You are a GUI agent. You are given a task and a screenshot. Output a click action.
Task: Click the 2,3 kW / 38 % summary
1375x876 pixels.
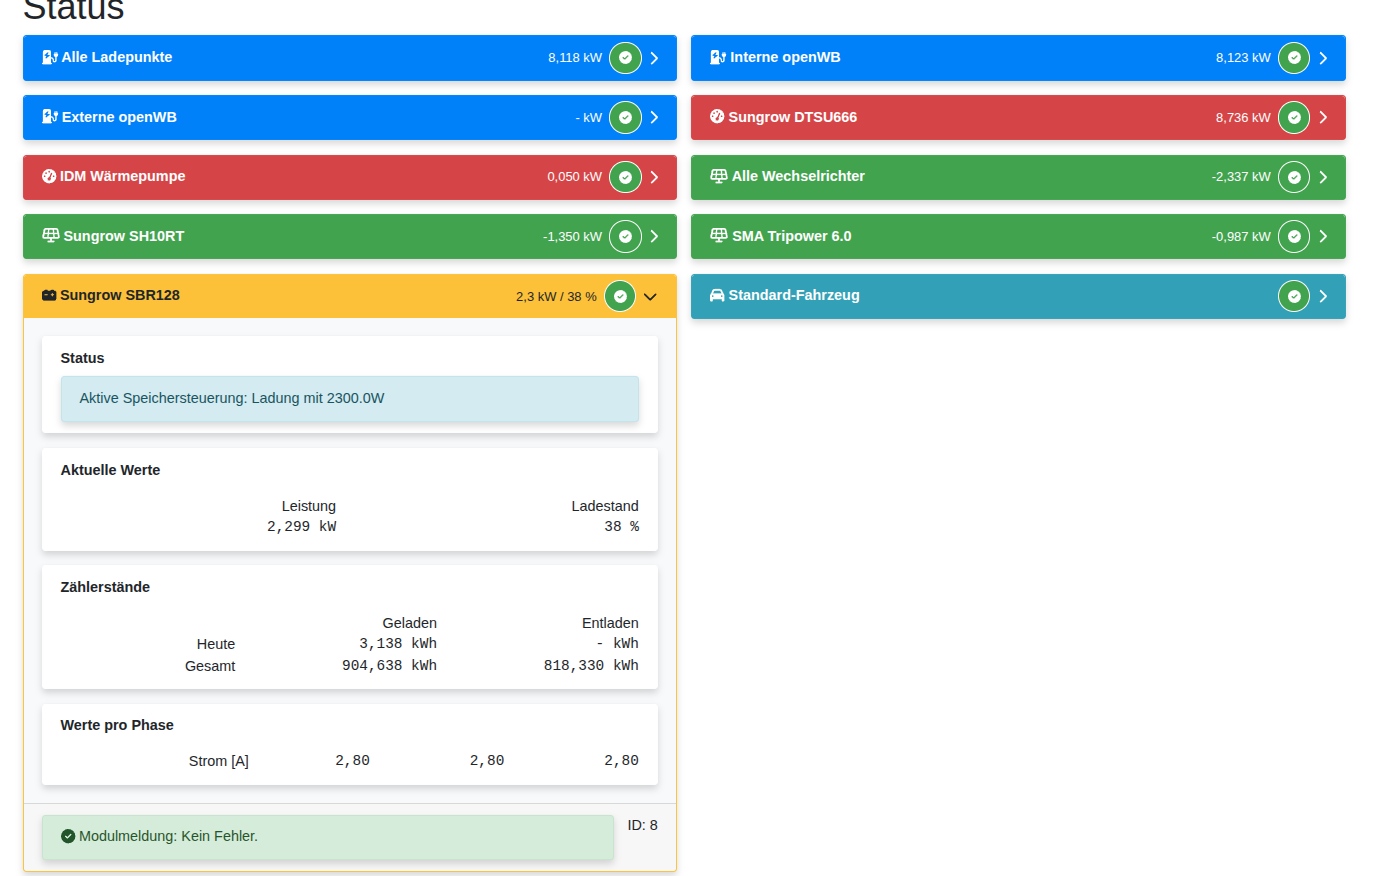point(556,297)
